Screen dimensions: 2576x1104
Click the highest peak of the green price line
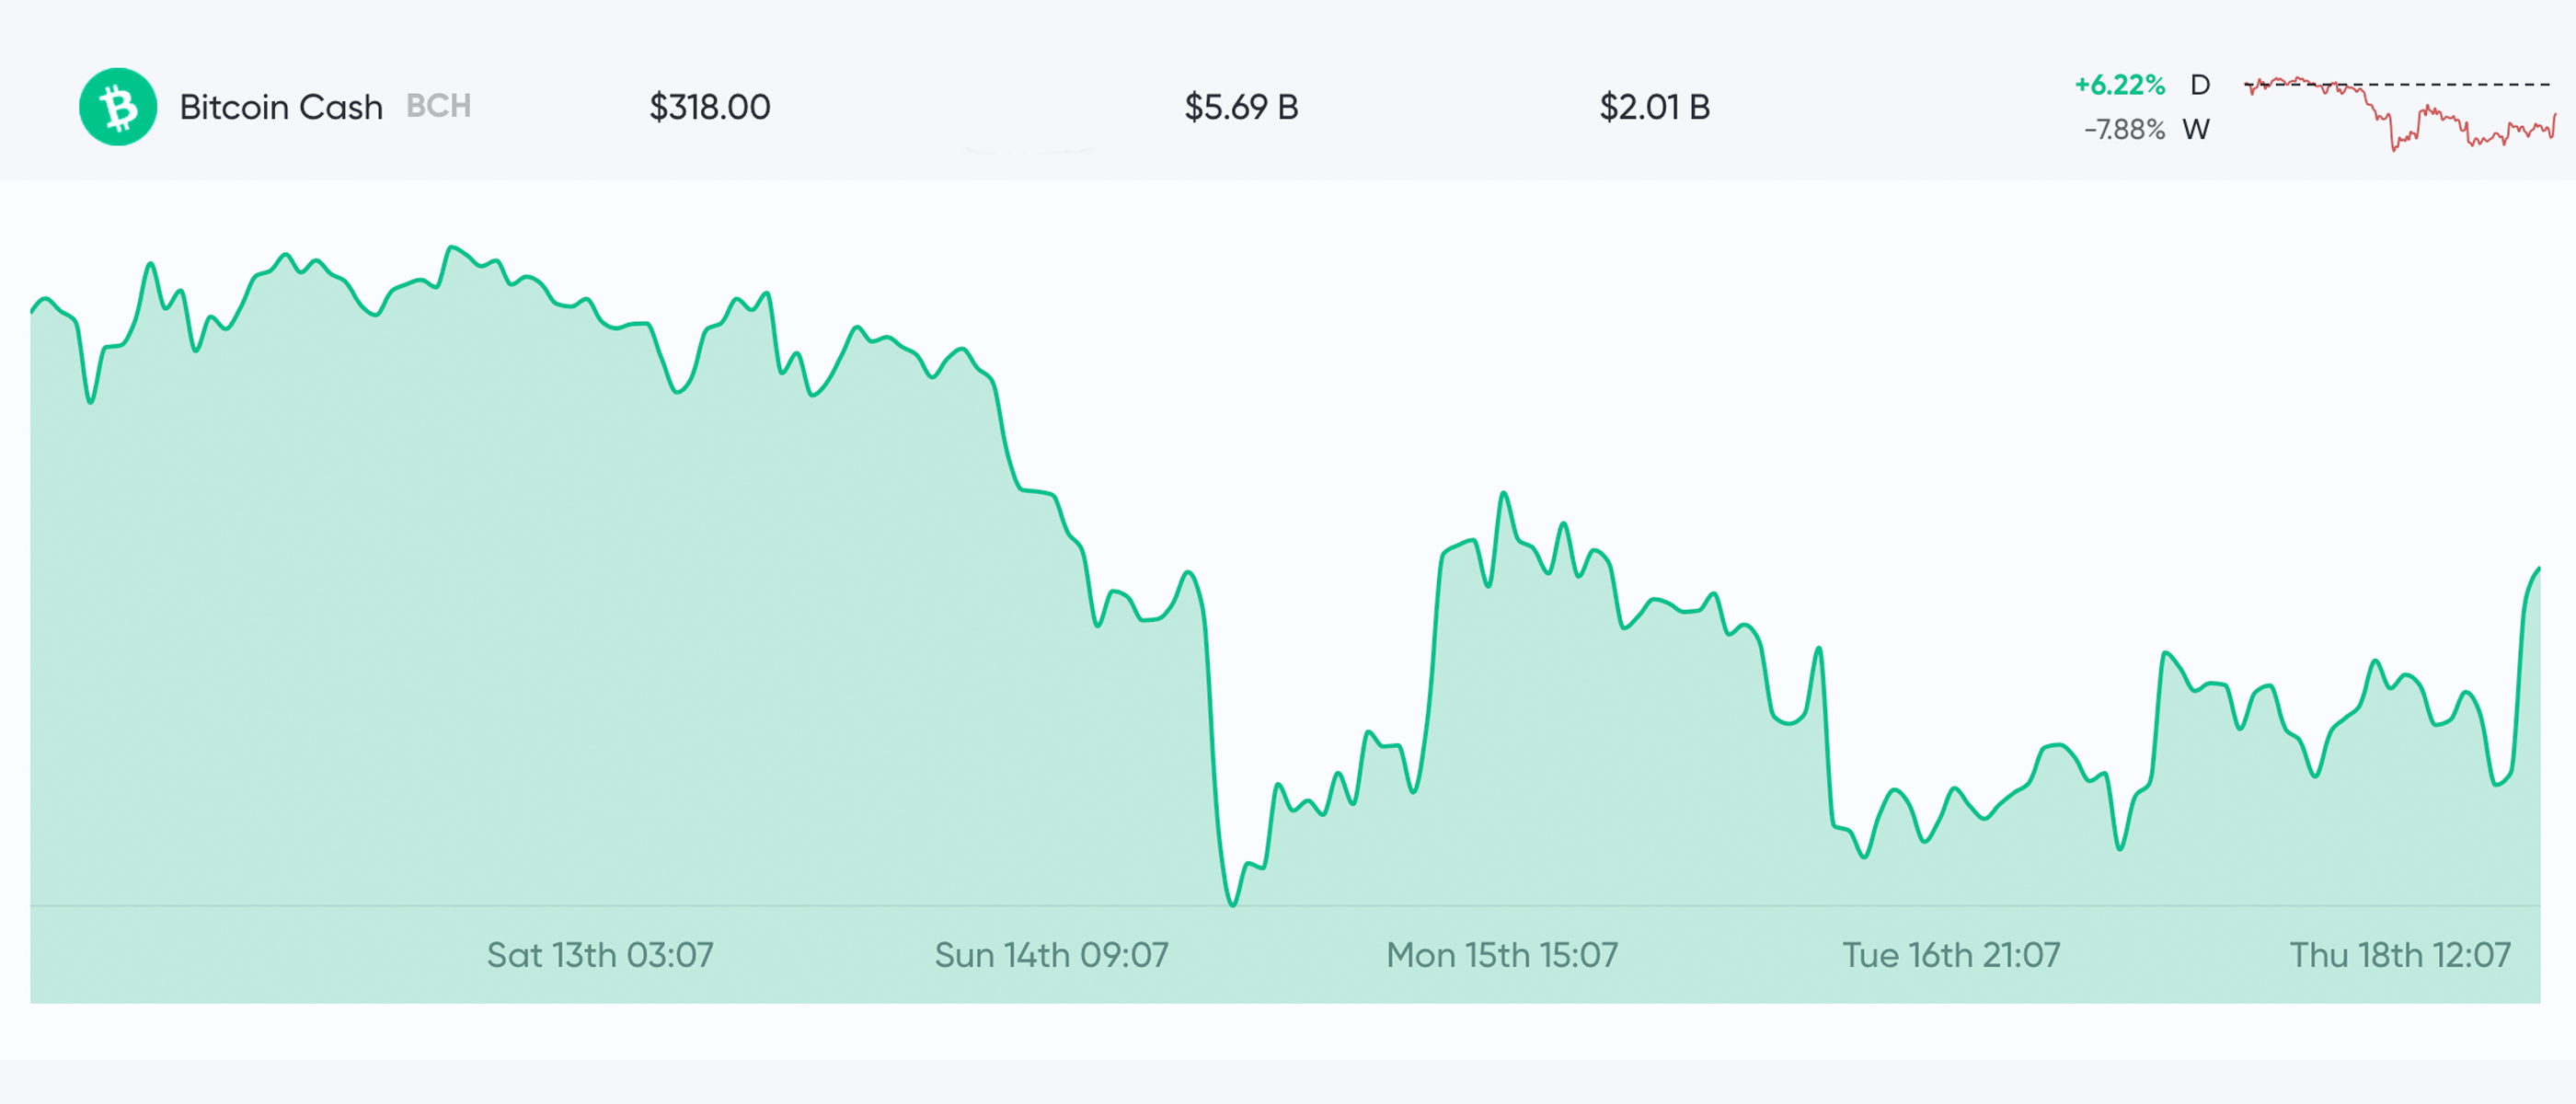click(x=452, y=247)
